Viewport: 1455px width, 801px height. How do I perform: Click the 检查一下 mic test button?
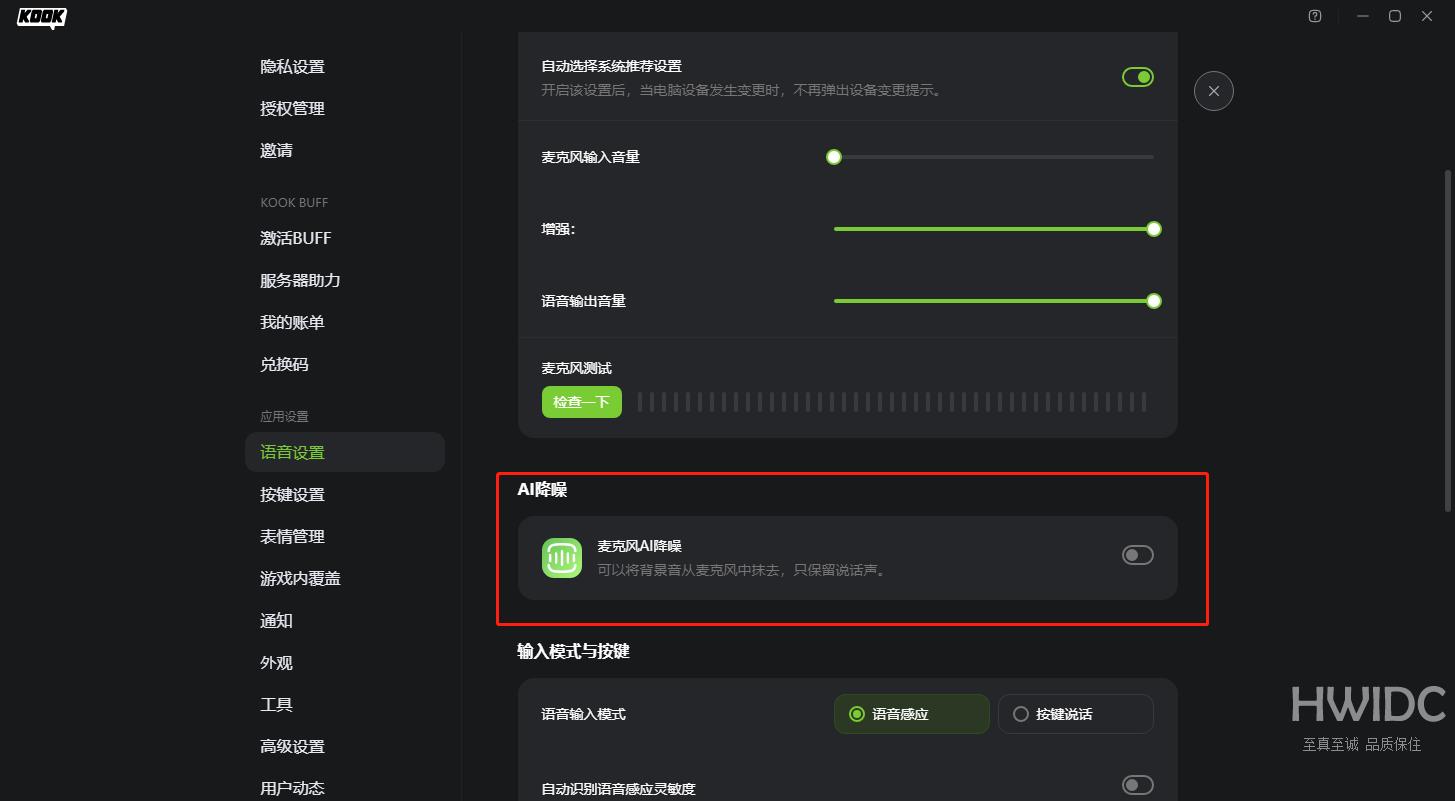tap(582, 402)
